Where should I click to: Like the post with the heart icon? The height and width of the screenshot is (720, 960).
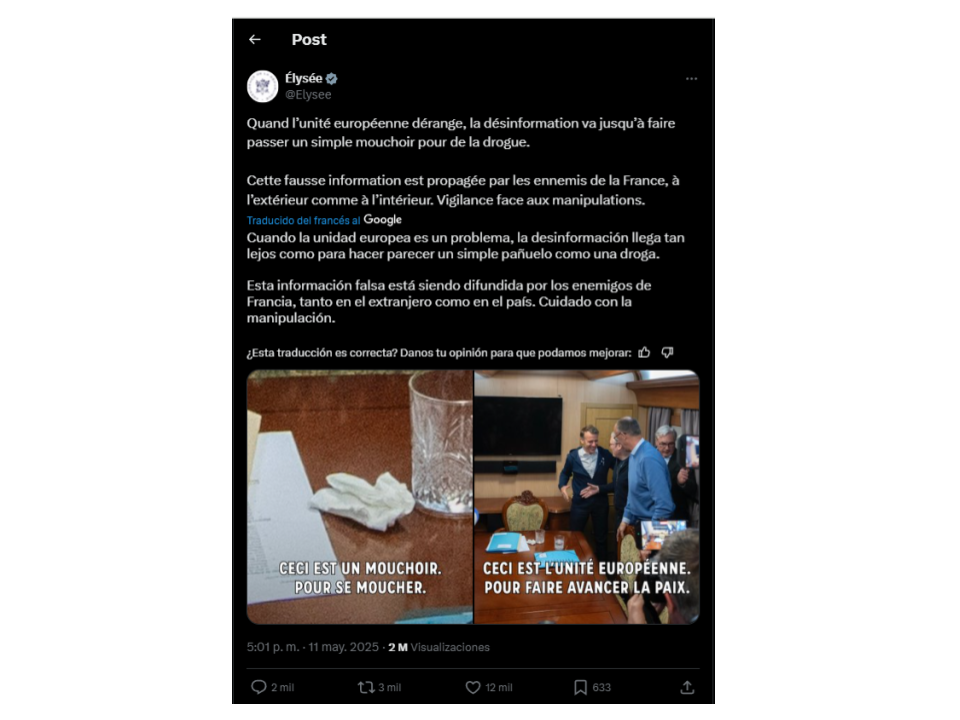coord(473,688)
